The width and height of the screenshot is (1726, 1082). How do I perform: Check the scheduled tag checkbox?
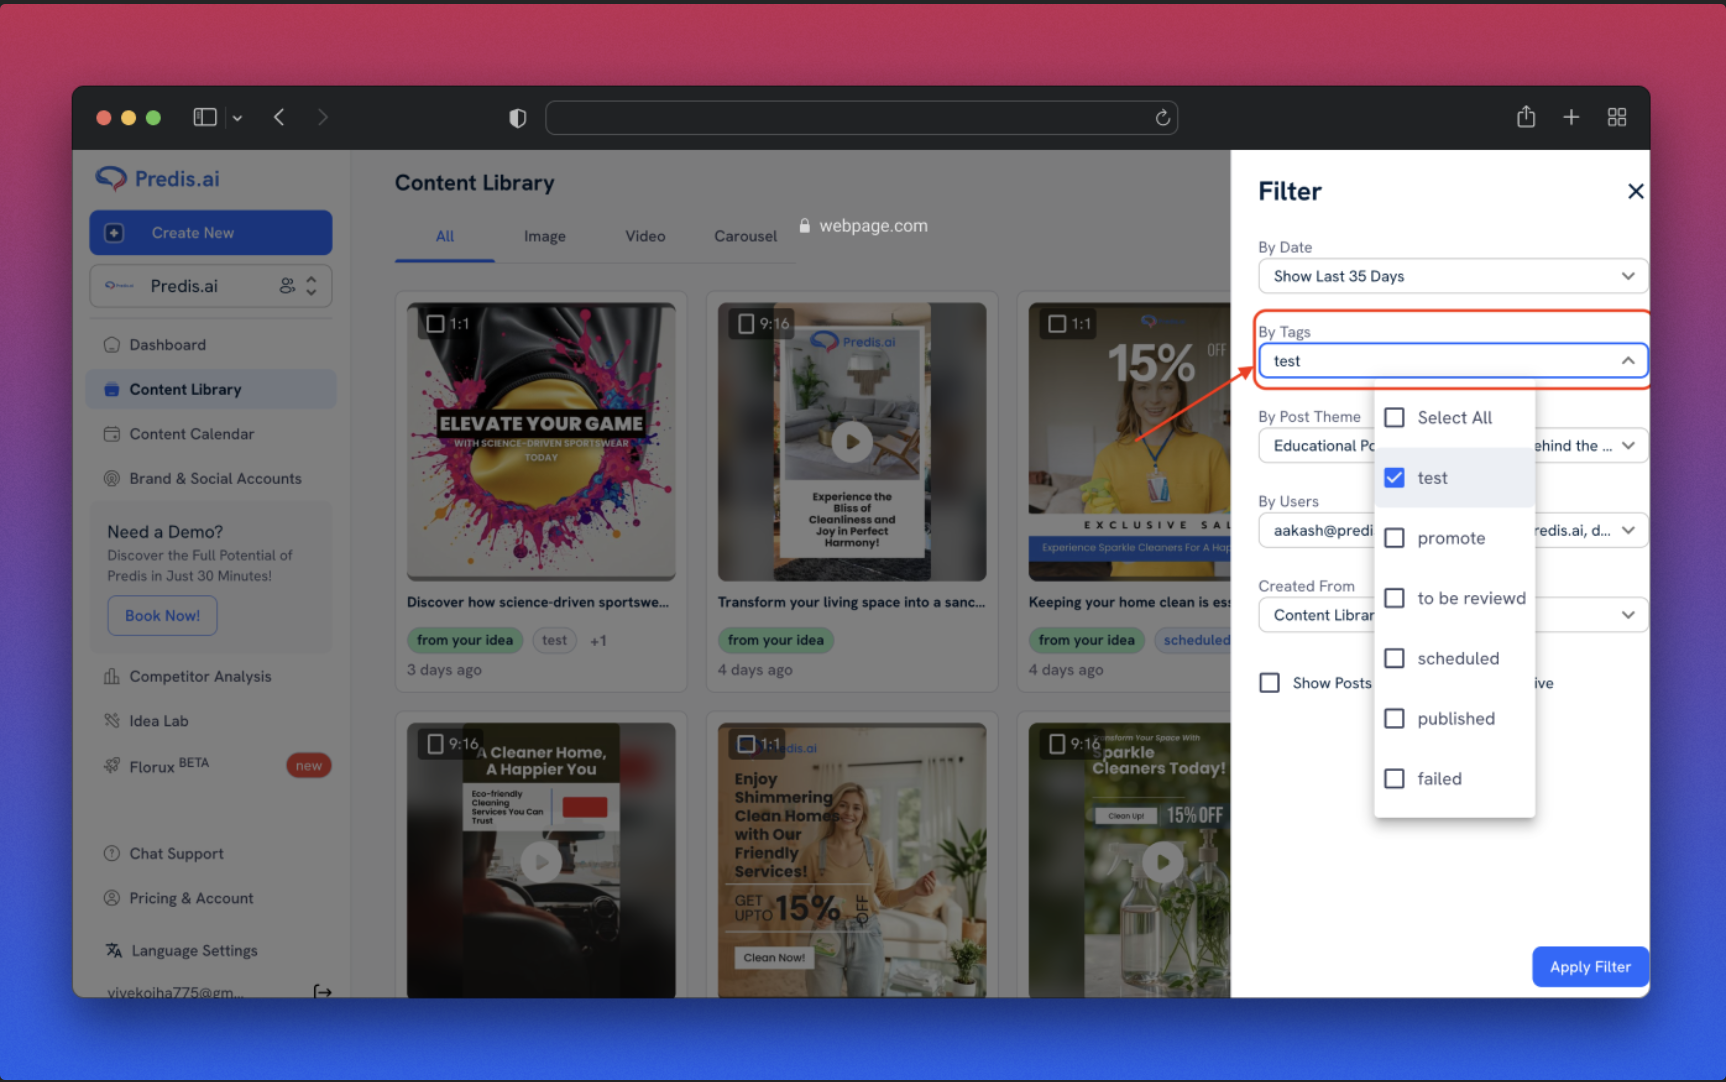tap(1394, 658)
